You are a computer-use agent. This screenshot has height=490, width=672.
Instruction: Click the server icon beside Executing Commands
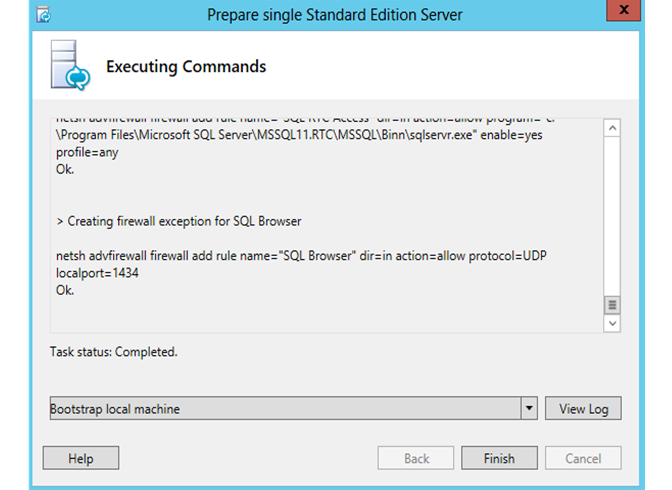(70, 65)
